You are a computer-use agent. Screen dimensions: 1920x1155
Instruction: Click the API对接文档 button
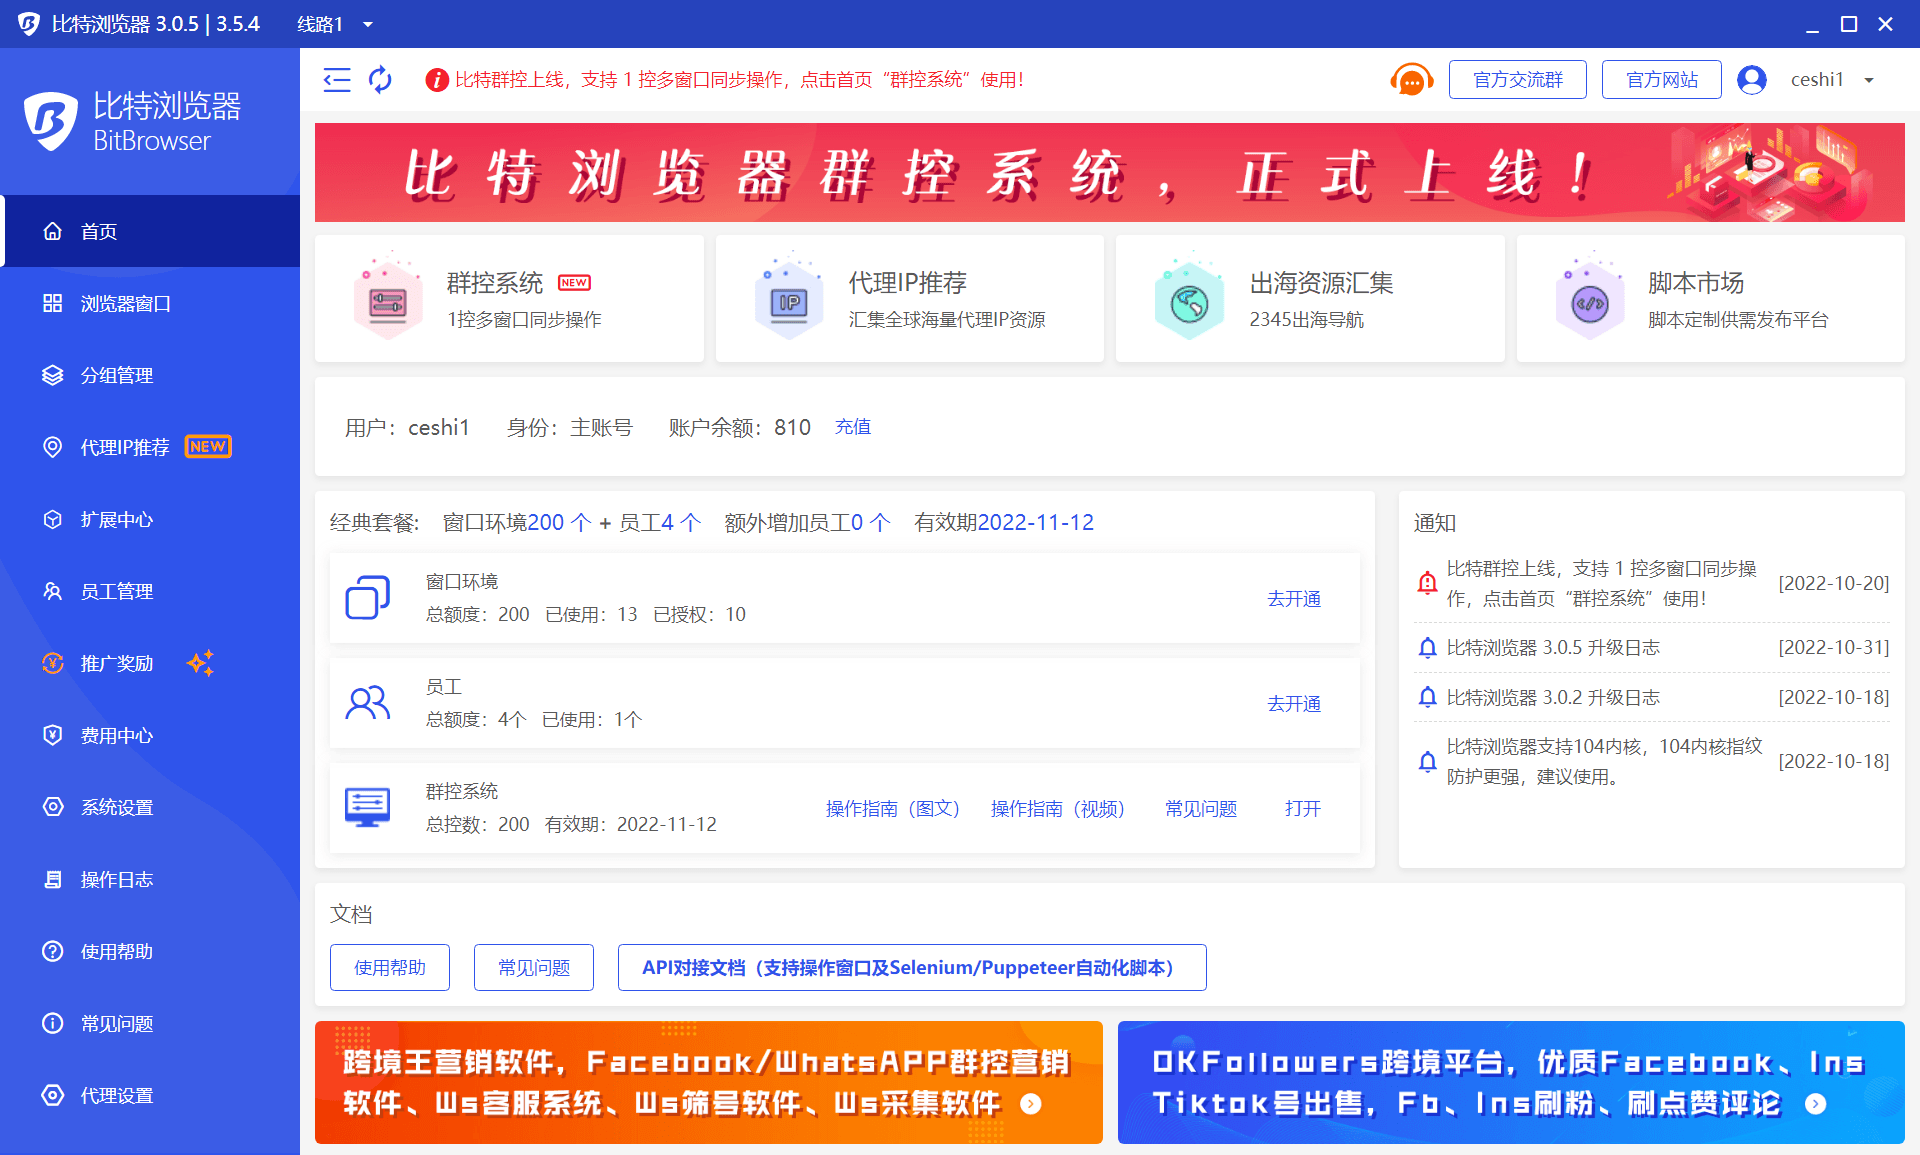point(911,967)
